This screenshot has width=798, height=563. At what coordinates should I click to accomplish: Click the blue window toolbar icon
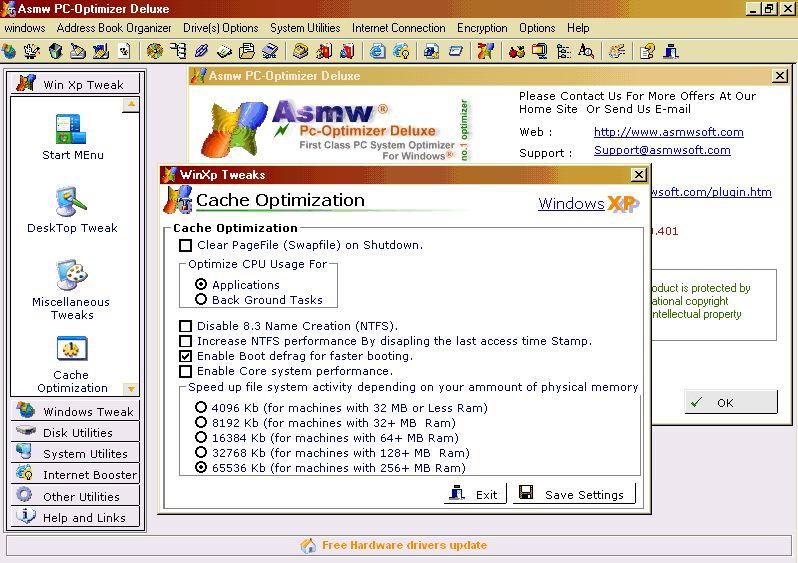click(x=455, y=51)
